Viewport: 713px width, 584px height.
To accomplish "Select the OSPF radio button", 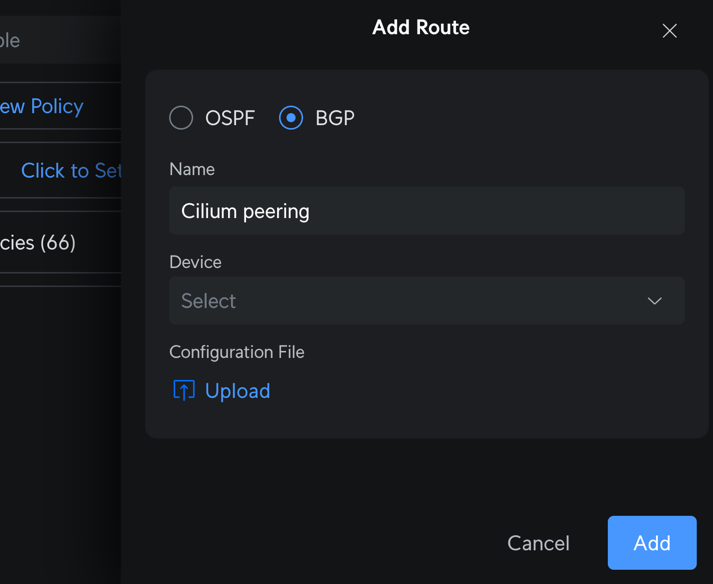I will pos(181,118).
